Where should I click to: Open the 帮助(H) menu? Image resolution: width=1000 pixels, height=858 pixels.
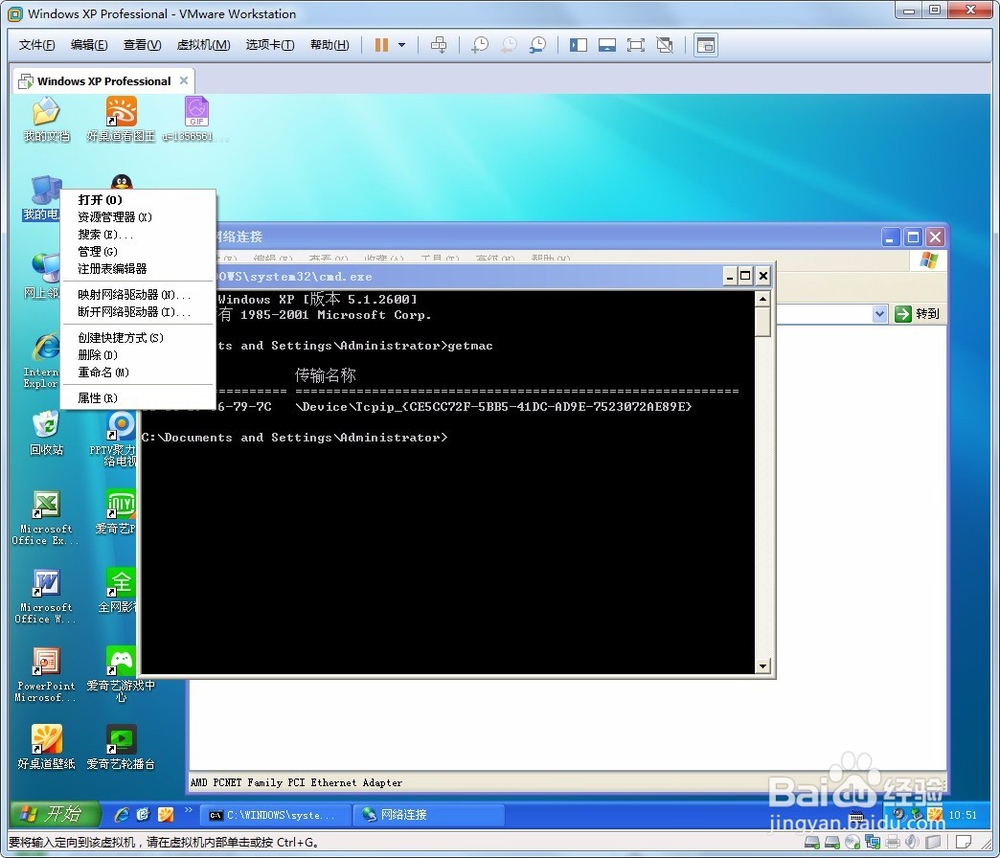[330, 45]
